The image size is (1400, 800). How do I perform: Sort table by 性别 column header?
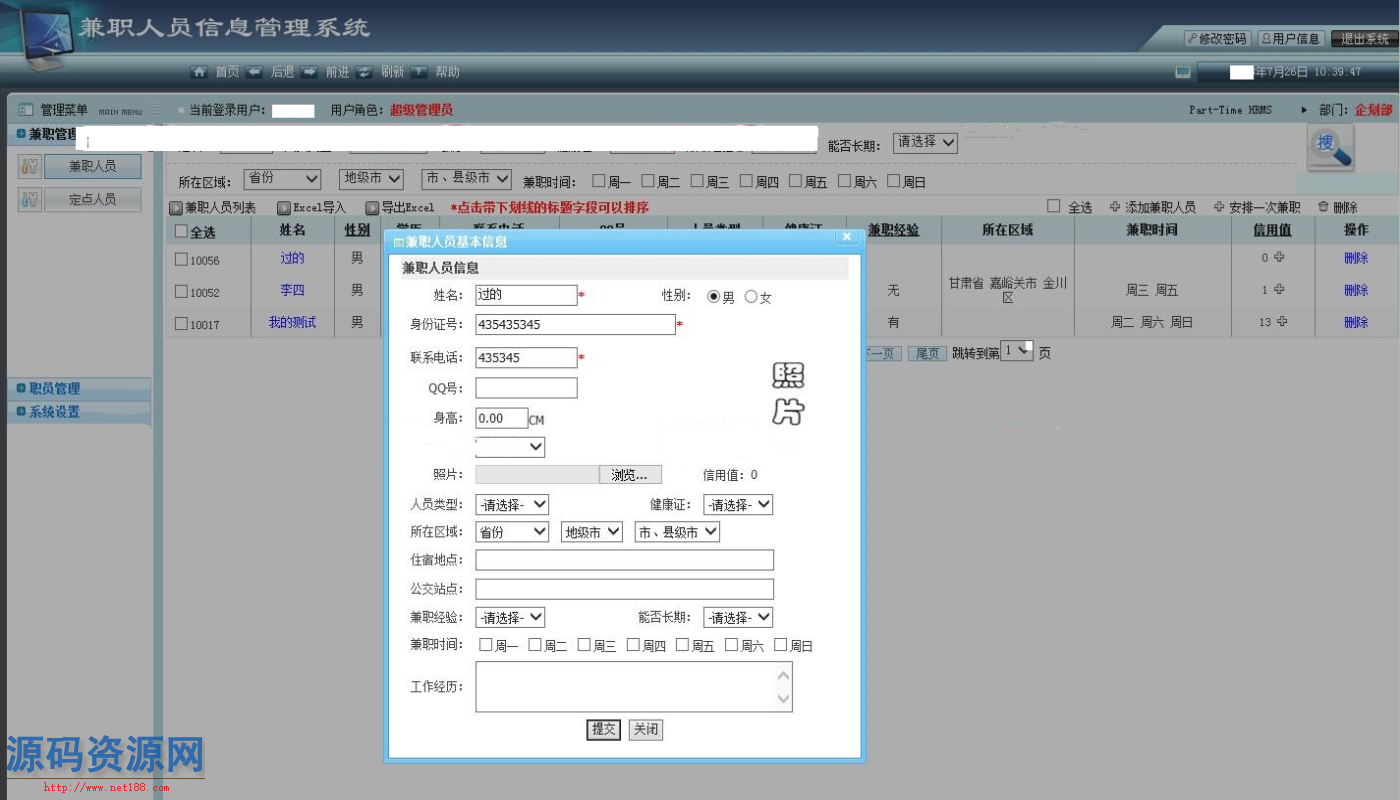357,230
